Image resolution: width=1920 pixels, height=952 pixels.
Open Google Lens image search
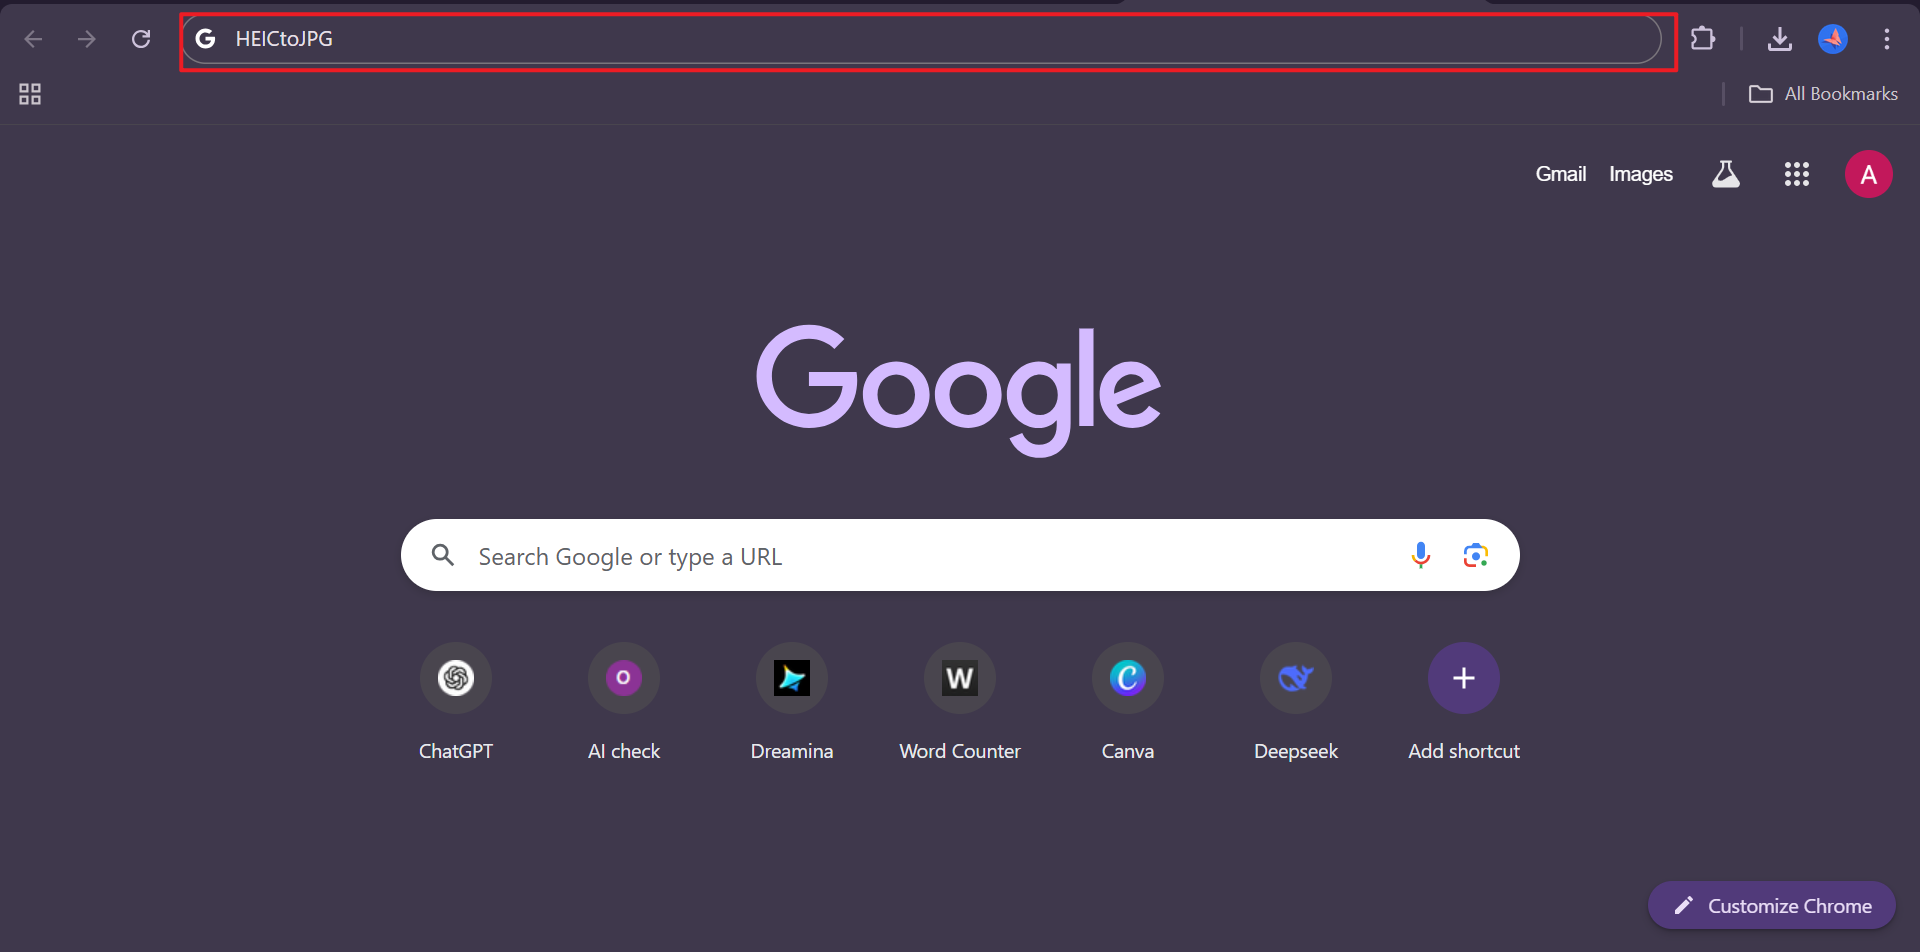[x=1475, y=554]
